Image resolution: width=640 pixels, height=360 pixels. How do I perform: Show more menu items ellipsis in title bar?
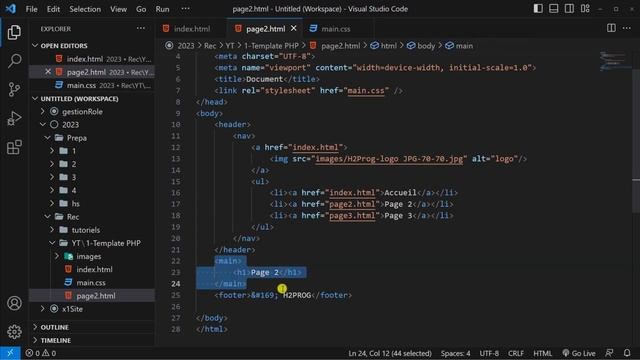pos(185,9)
